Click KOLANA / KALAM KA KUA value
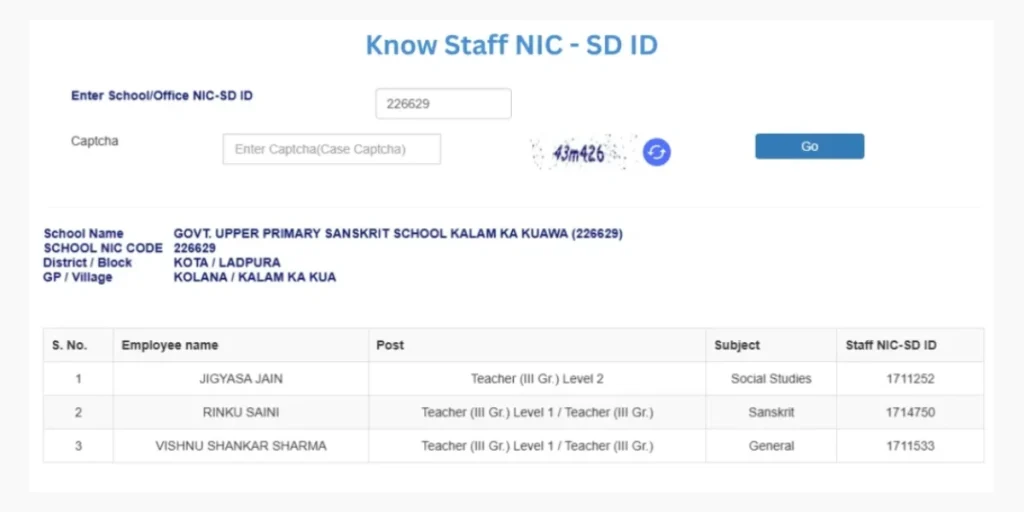1024x512 pixels. [255, 277]
